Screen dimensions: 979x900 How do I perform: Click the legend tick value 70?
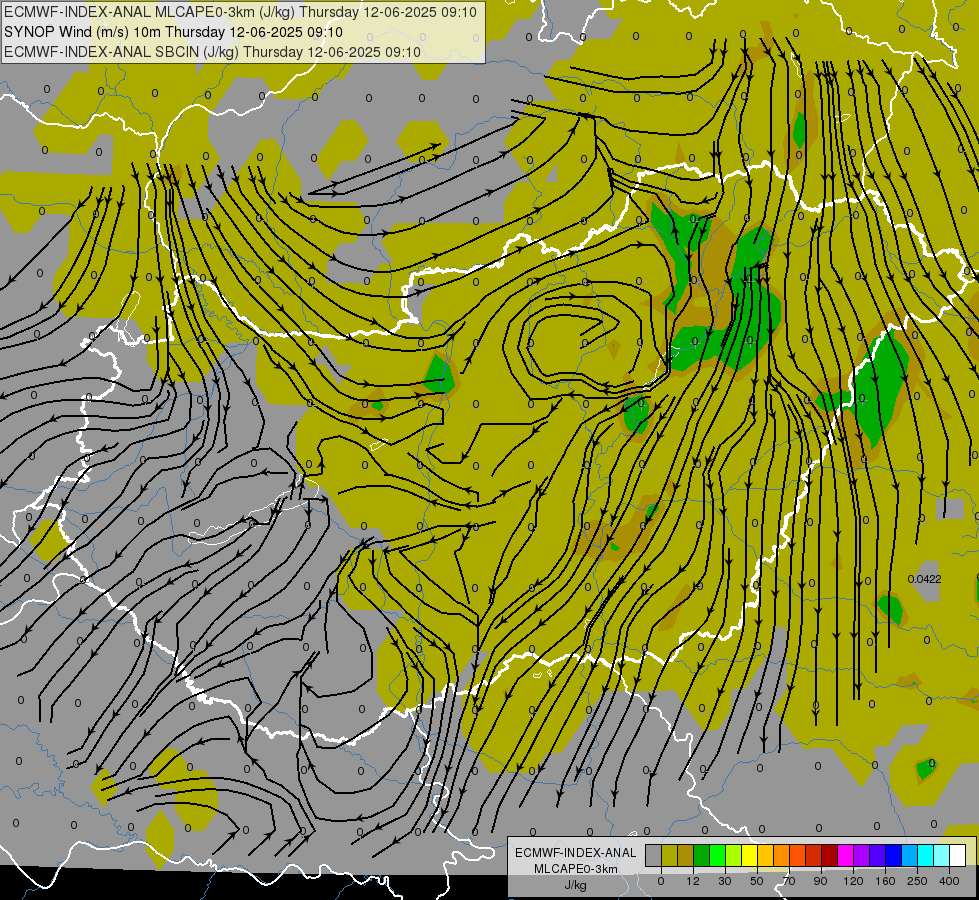coord(789,881)
